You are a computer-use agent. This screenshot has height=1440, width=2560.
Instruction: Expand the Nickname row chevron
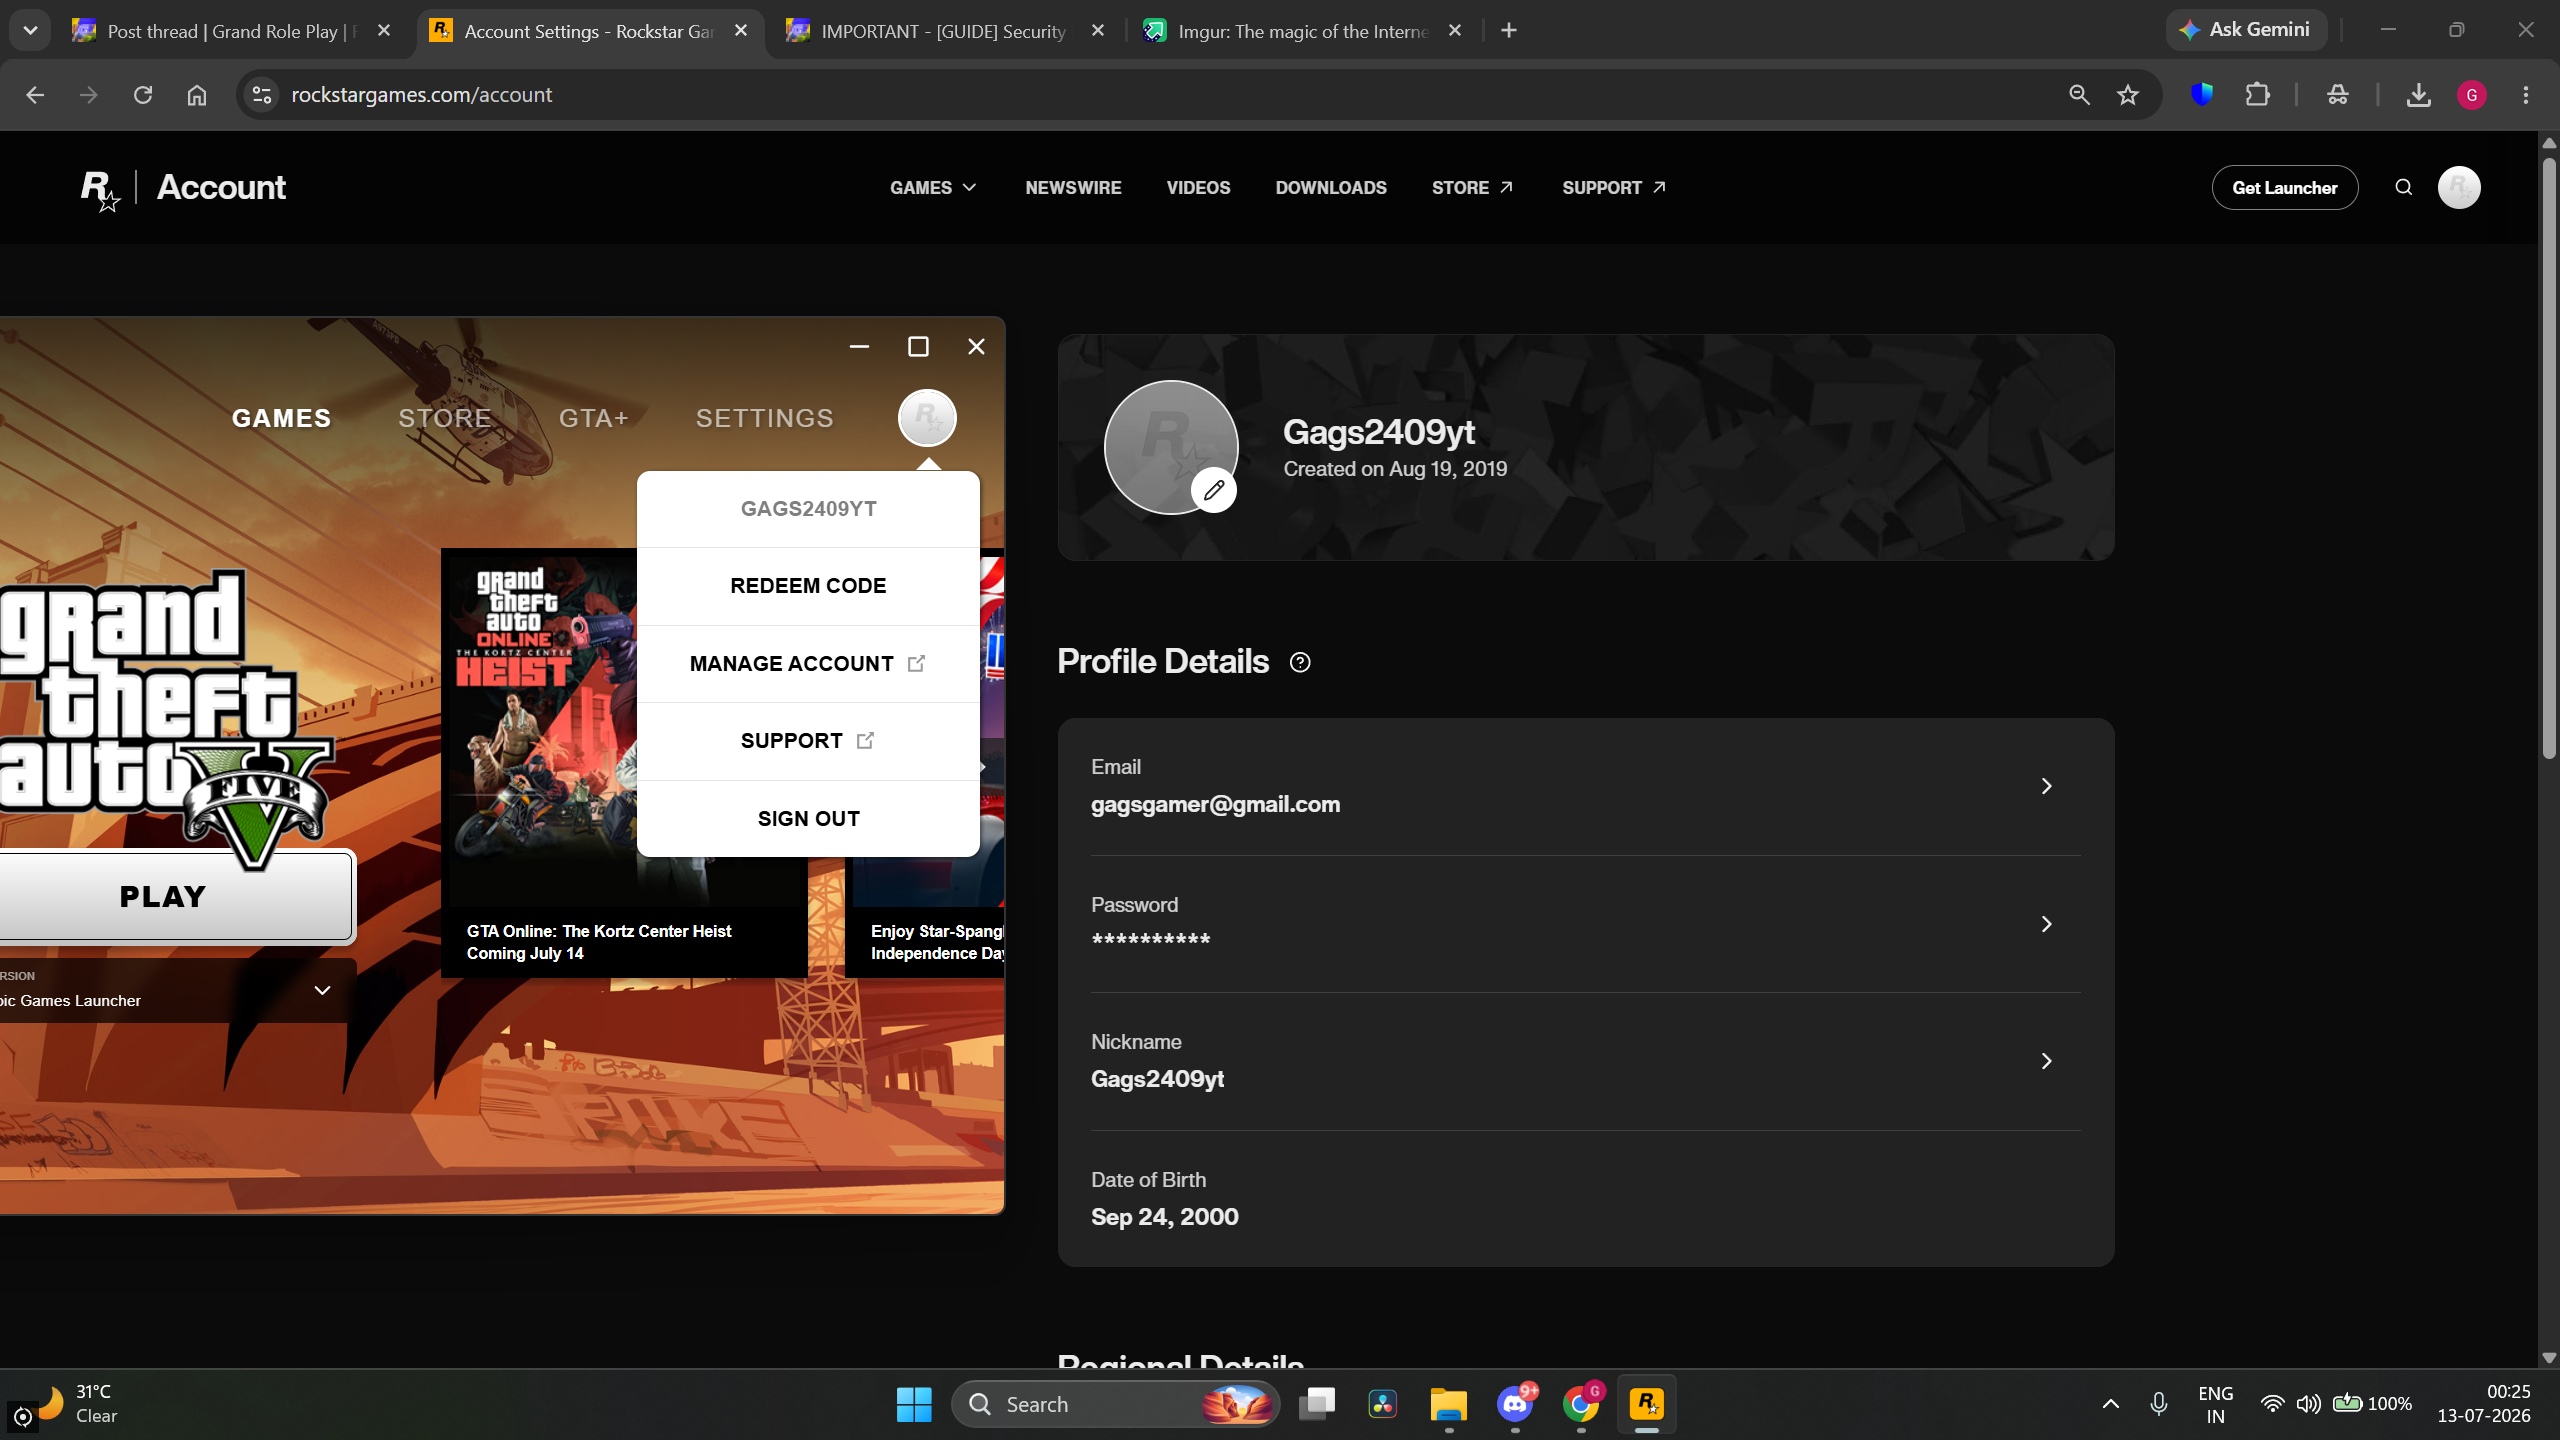tap(2047, 1061)
